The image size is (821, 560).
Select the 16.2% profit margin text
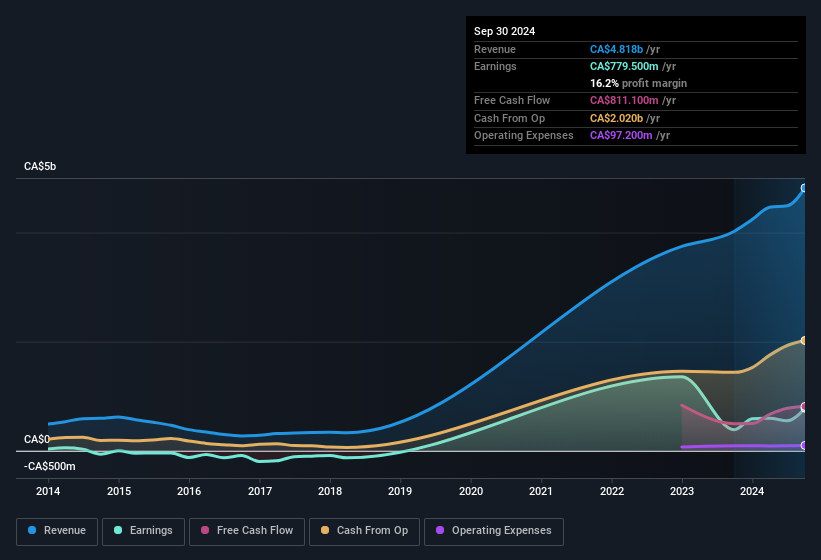pyautogui.click(x=638, y=83)
